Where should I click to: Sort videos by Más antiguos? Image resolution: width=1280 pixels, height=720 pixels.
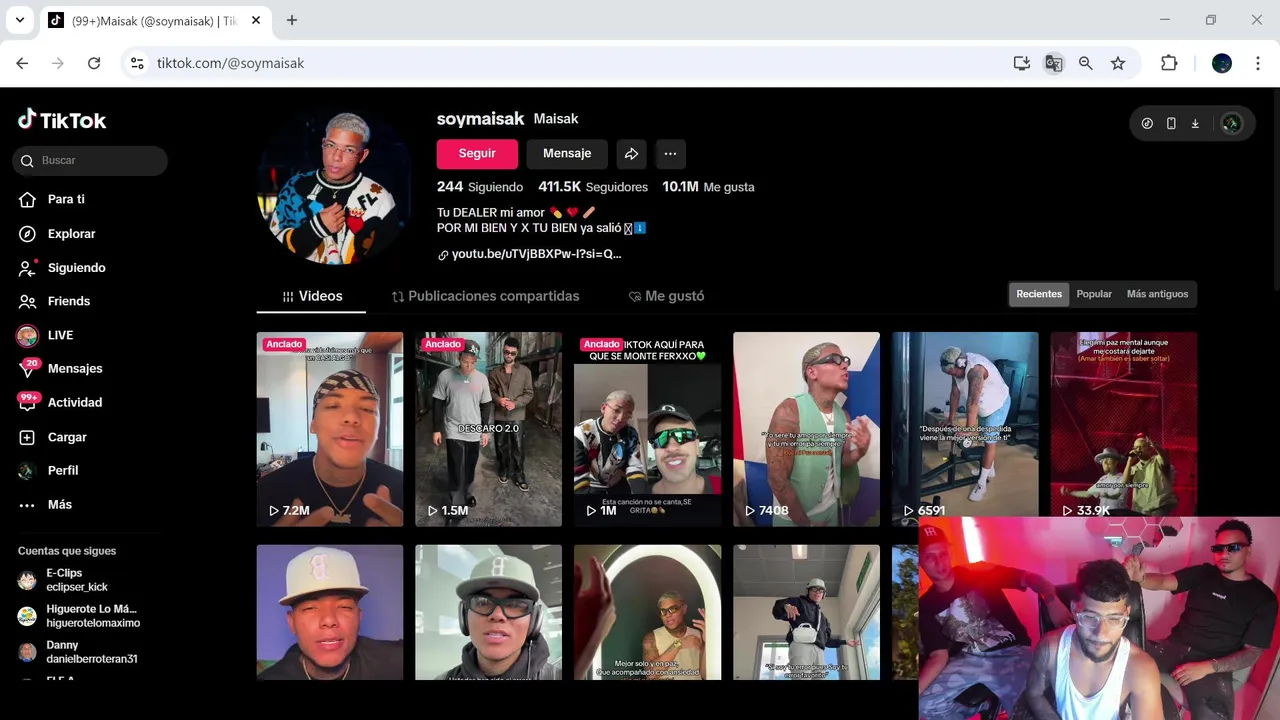point(1157,294)
